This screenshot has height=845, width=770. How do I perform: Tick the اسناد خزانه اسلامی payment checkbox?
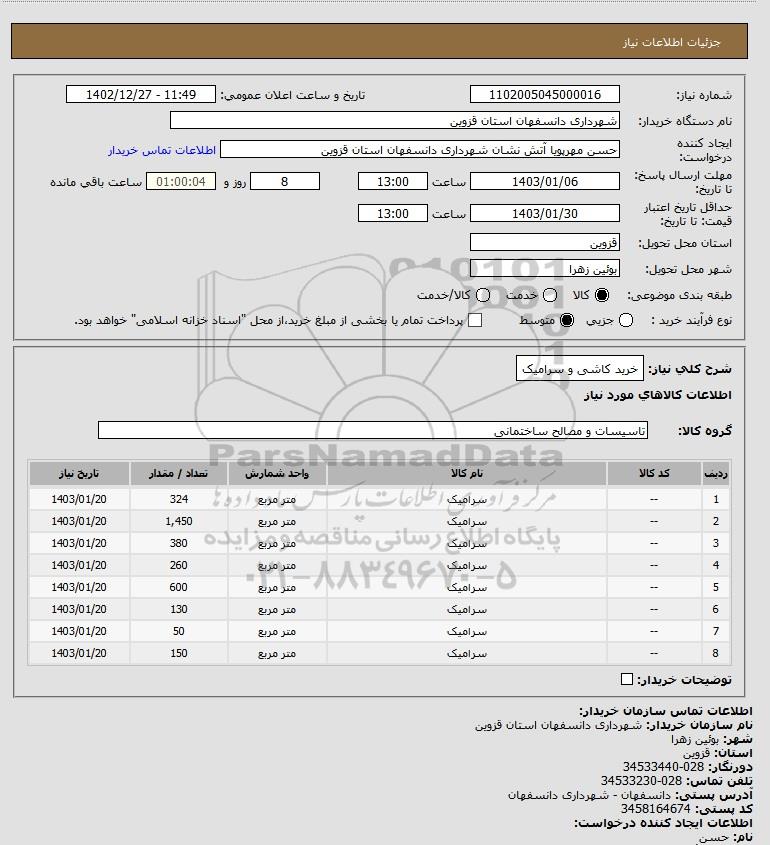point(475,320)
